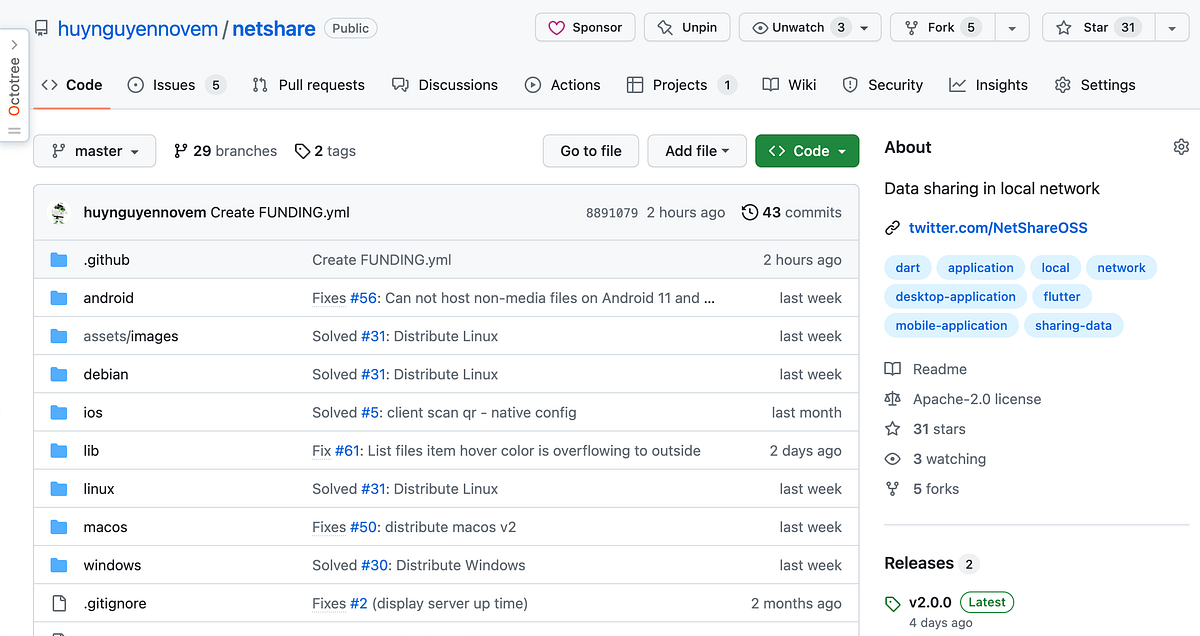The height and width of the screenshot is (636, 1200).
Task: Expand the dropdown arrow next to Star
Action: 1172,28
